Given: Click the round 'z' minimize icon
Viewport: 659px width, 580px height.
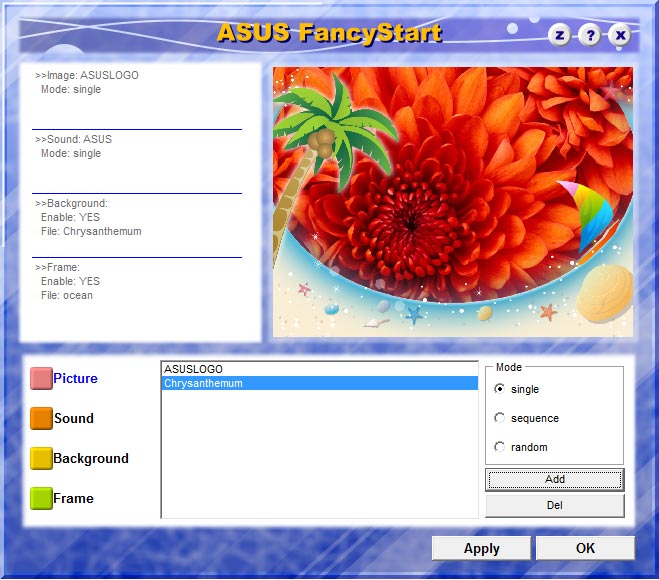Looking at the screenshot, I should coord(559,35).
